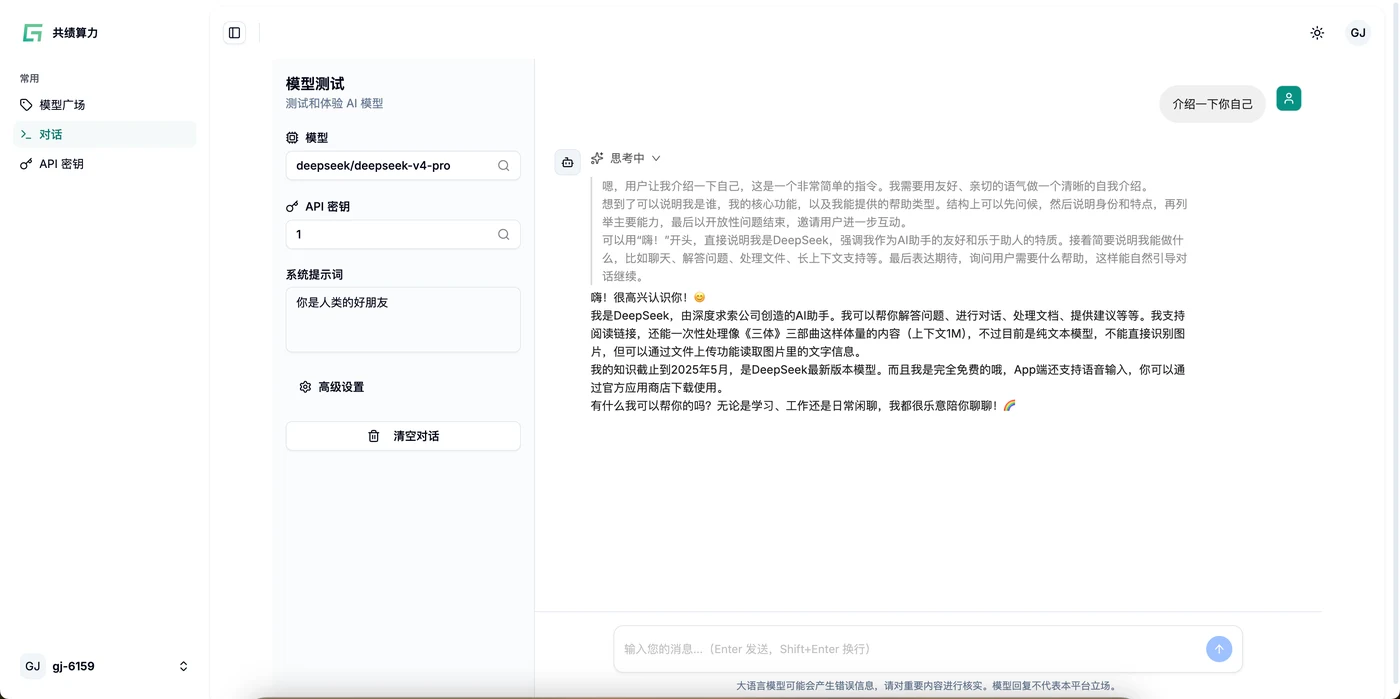Viewport: 1400px width, 699px height.
Task: Open API 密钥 in the sidebar
Action: (104, 164)
